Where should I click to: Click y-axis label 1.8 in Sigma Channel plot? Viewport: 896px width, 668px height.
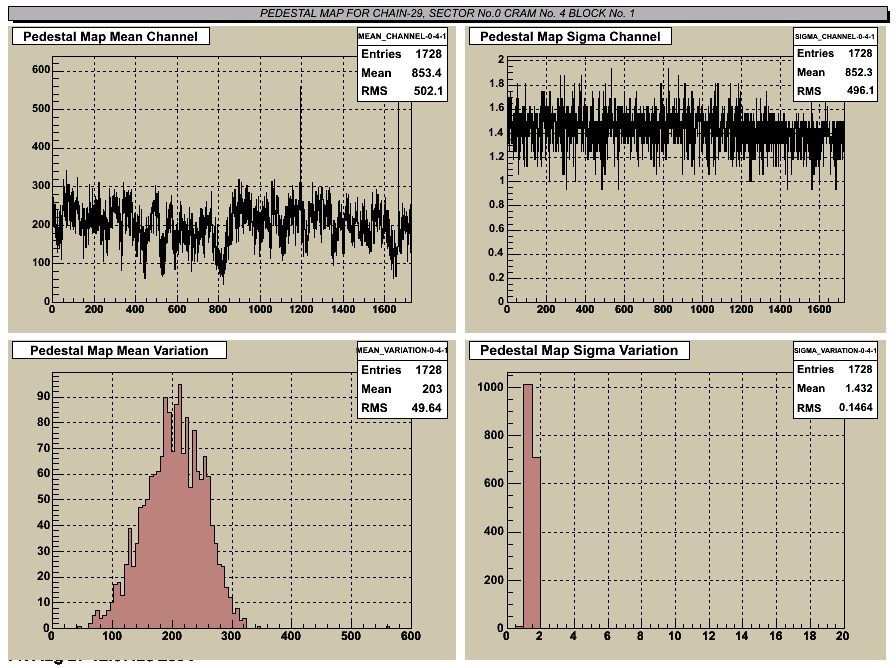(x=497, y=83)
